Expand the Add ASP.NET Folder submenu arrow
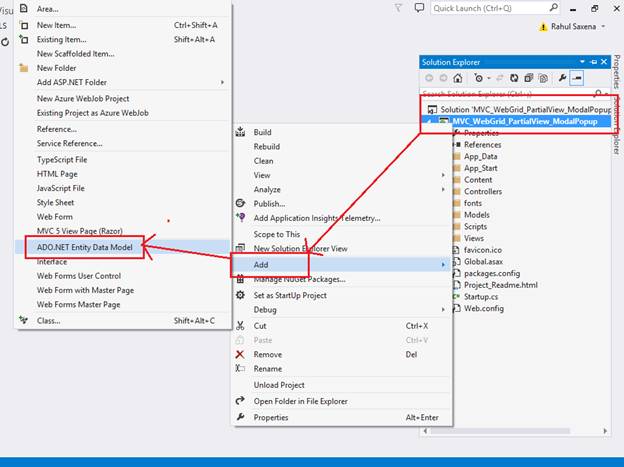 coord(222,82)
